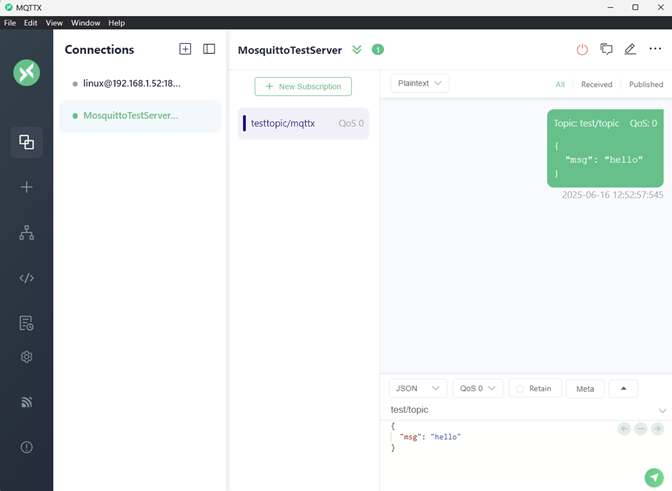Click the test/topic topic input field
The image size is (672, 491).
(520, 410)
